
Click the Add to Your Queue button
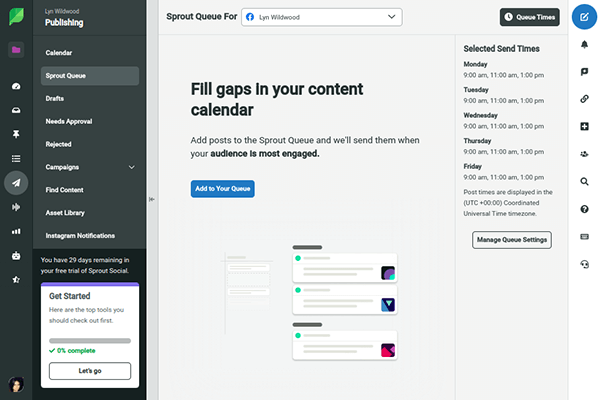click(x=222, y=188)
